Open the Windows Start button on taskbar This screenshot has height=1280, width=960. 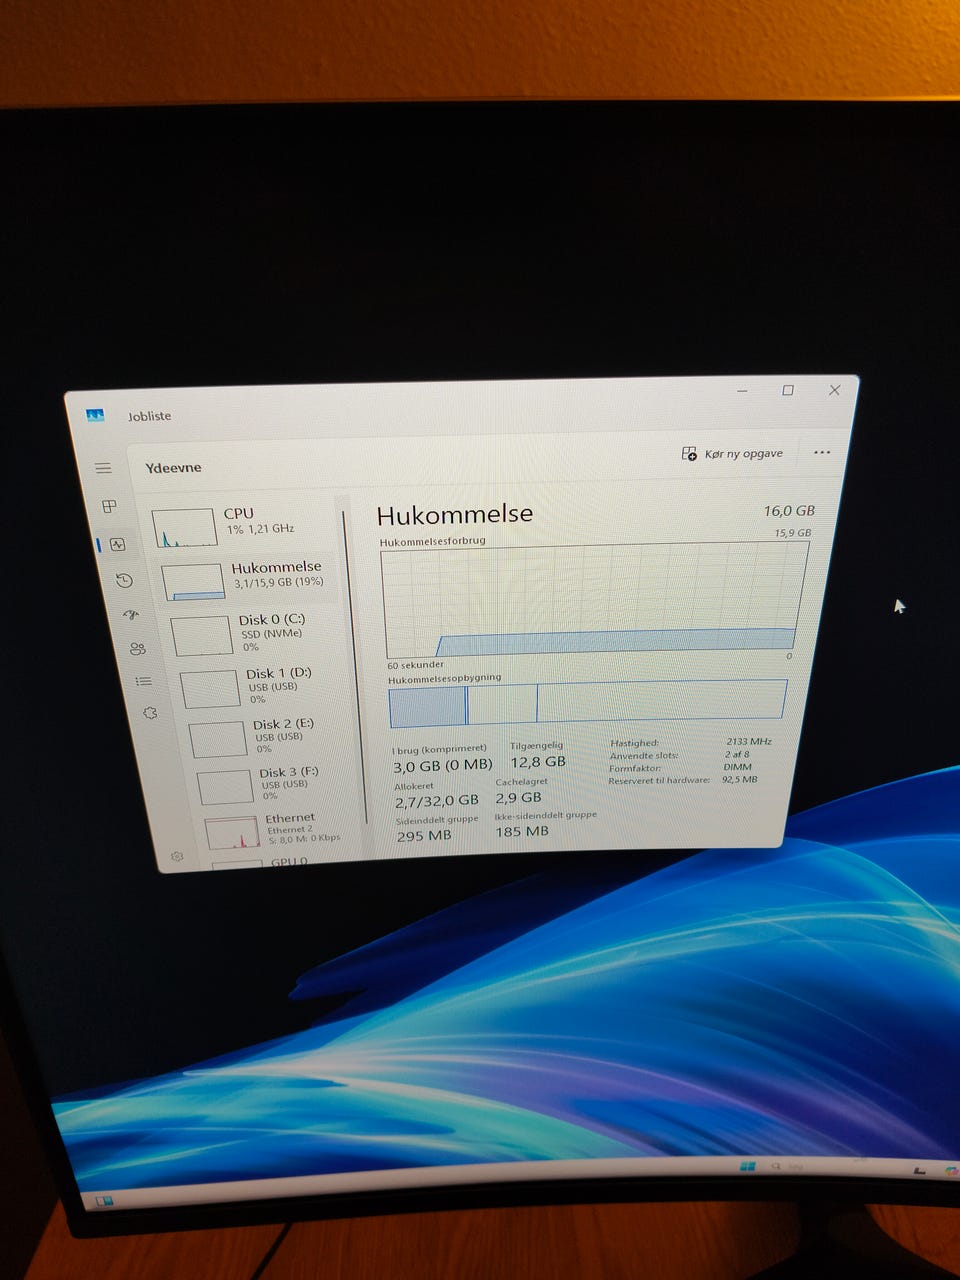[747, 1167]
